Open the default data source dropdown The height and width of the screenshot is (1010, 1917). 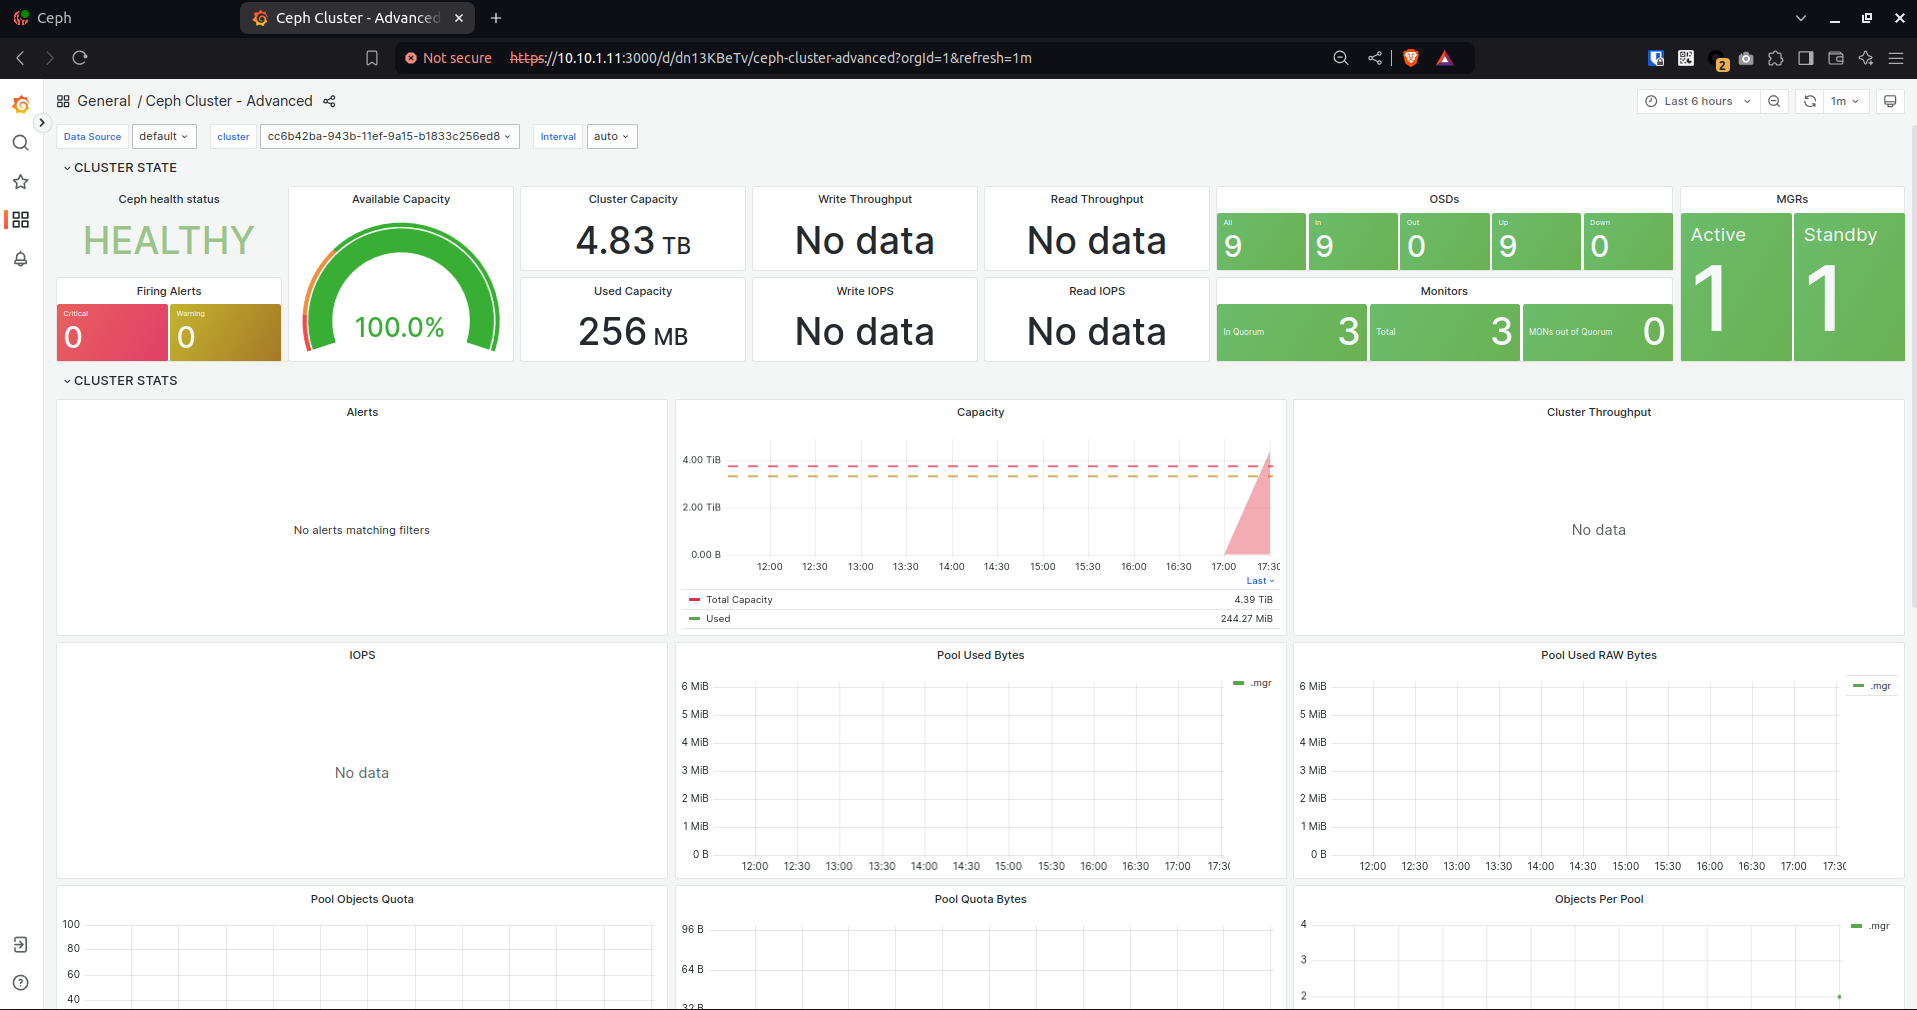pyautogui.click(x=164, y=136)
